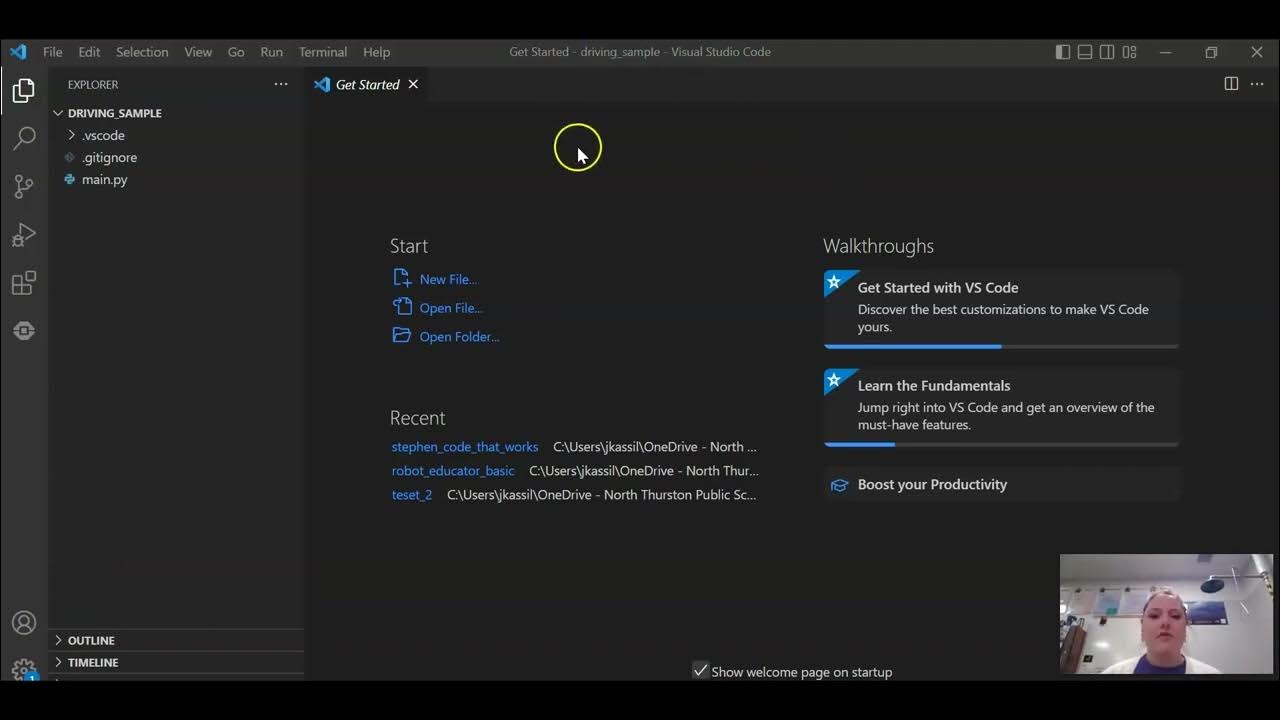Open recent teset_2 folder
This screenshot has width=1280, height=720.
[412, 495]
